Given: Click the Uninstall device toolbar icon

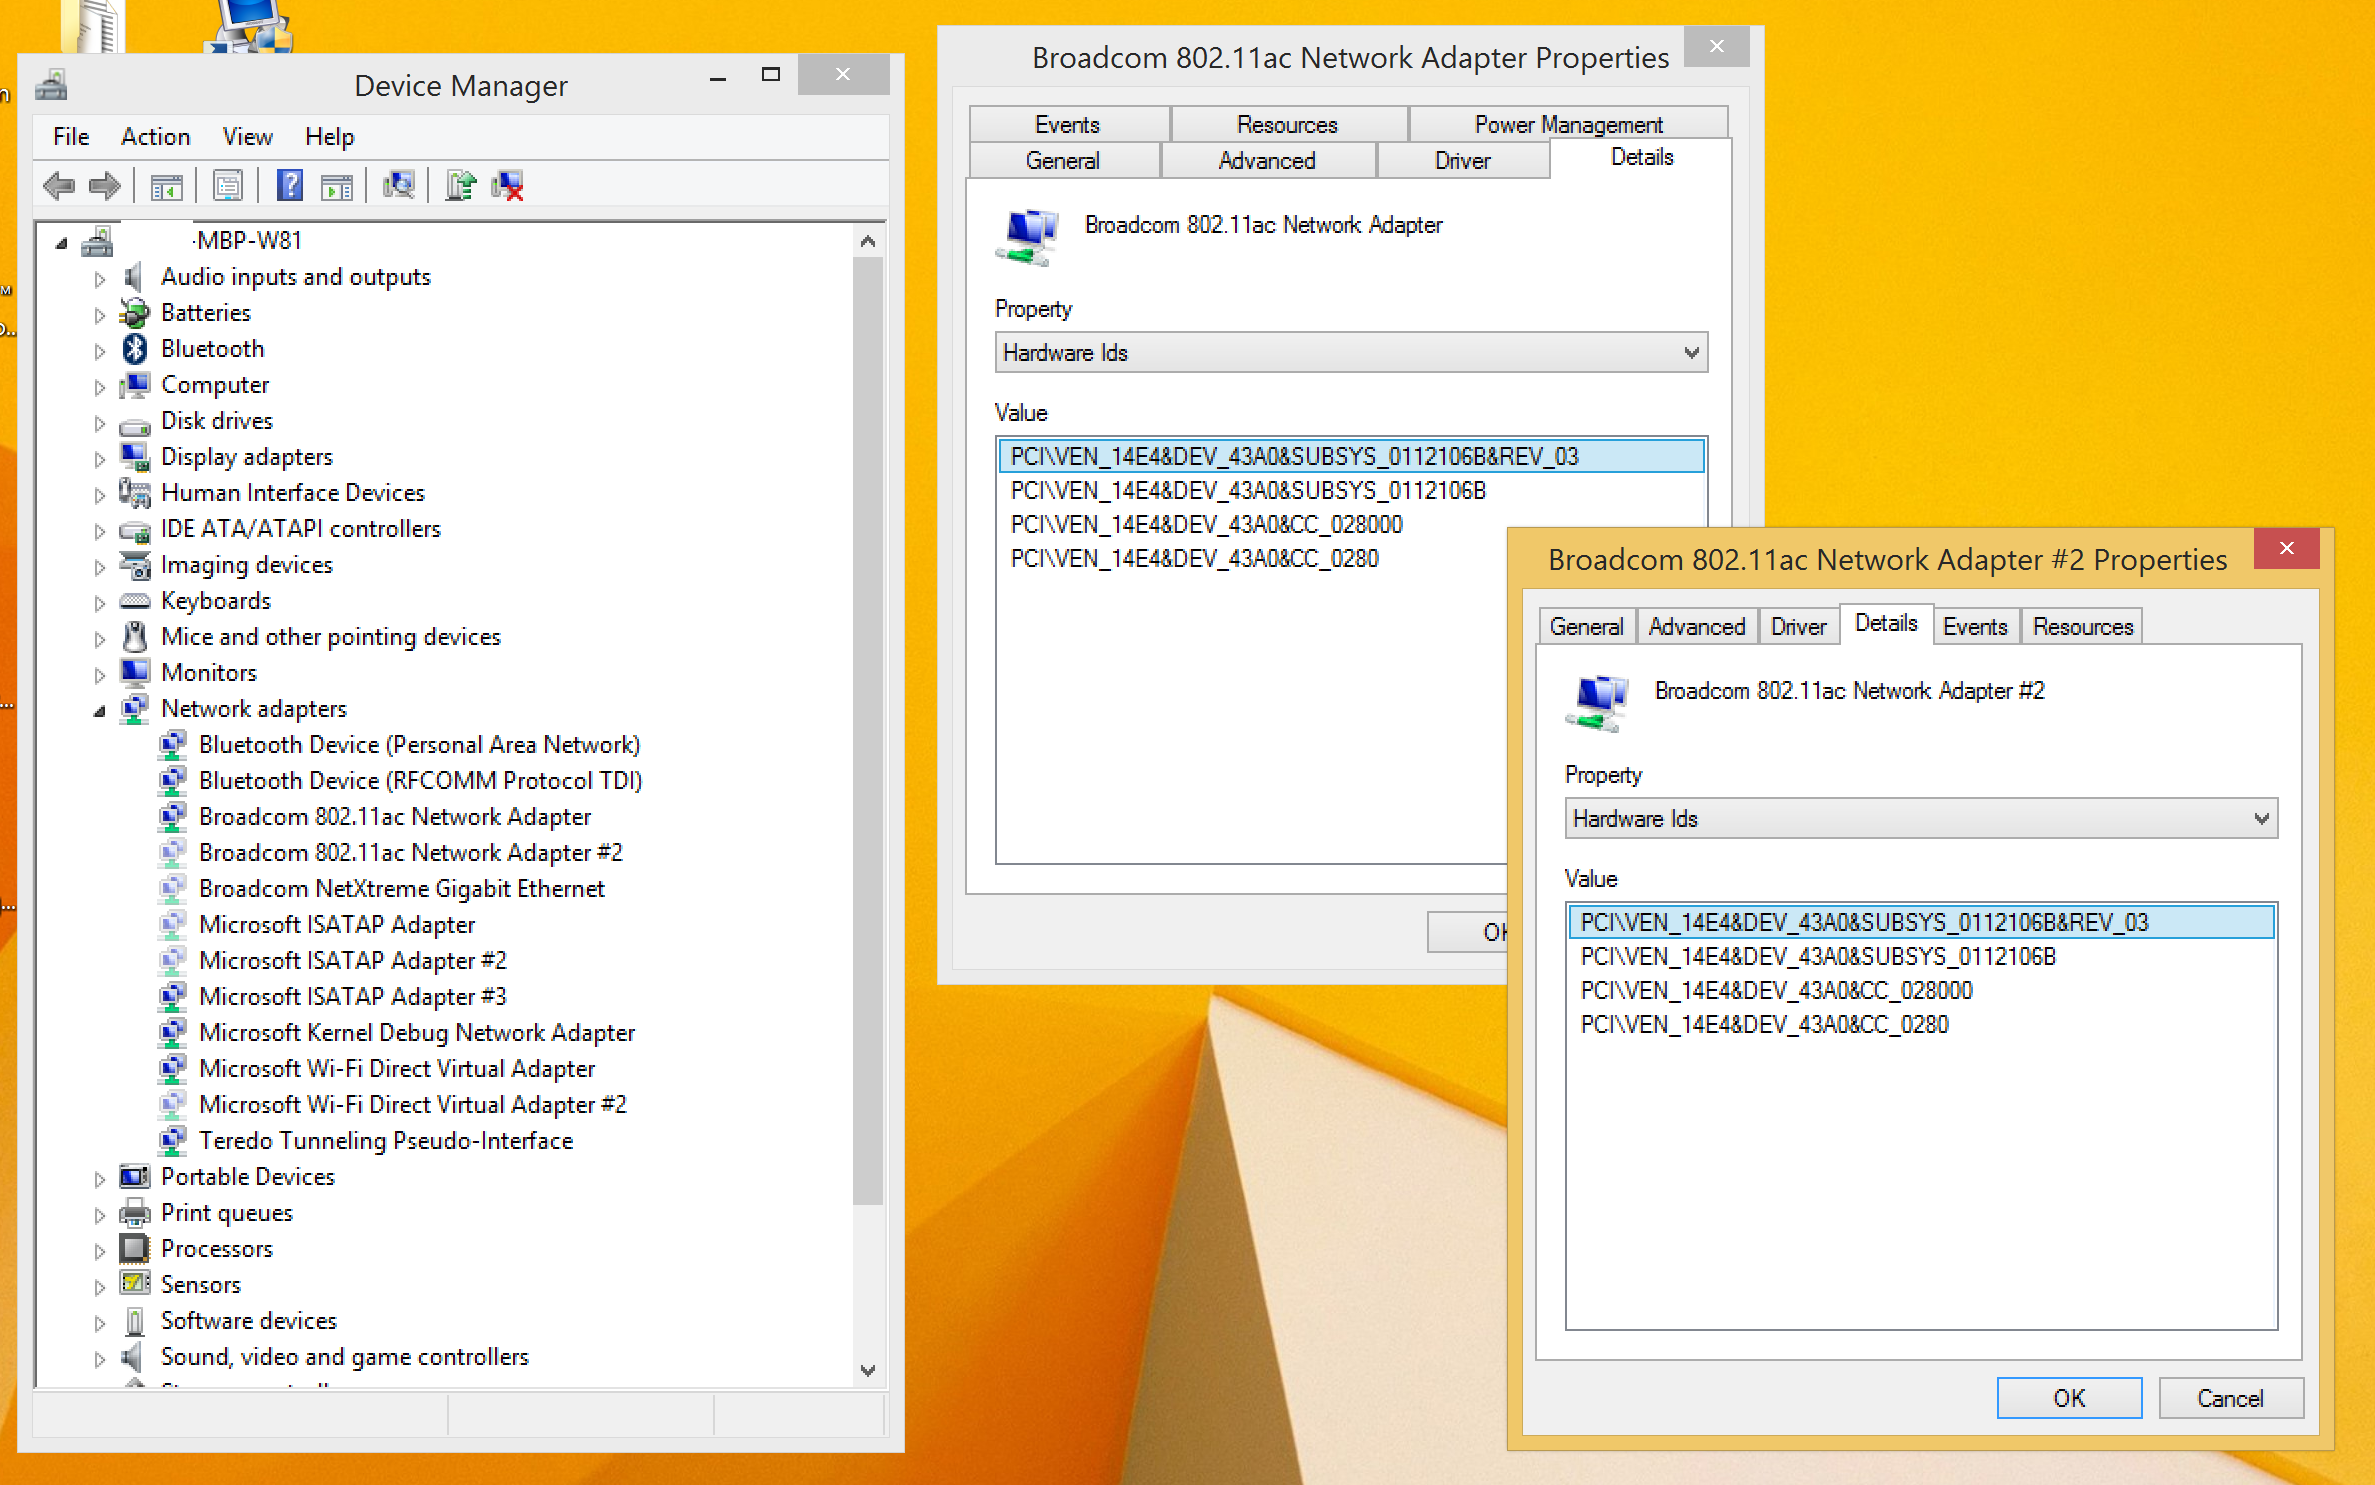Looking at the screenshot, I should click(x=508, y=185).
